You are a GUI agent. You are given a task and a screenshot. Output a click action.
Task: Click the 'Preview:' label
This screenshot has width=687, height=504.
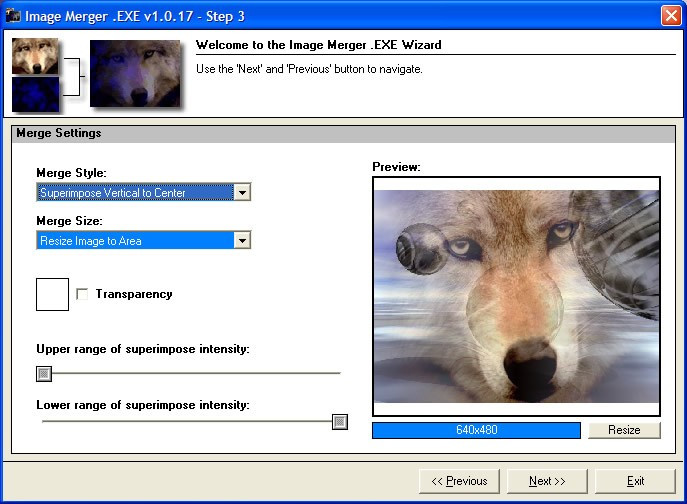click(x=396, y=167)
